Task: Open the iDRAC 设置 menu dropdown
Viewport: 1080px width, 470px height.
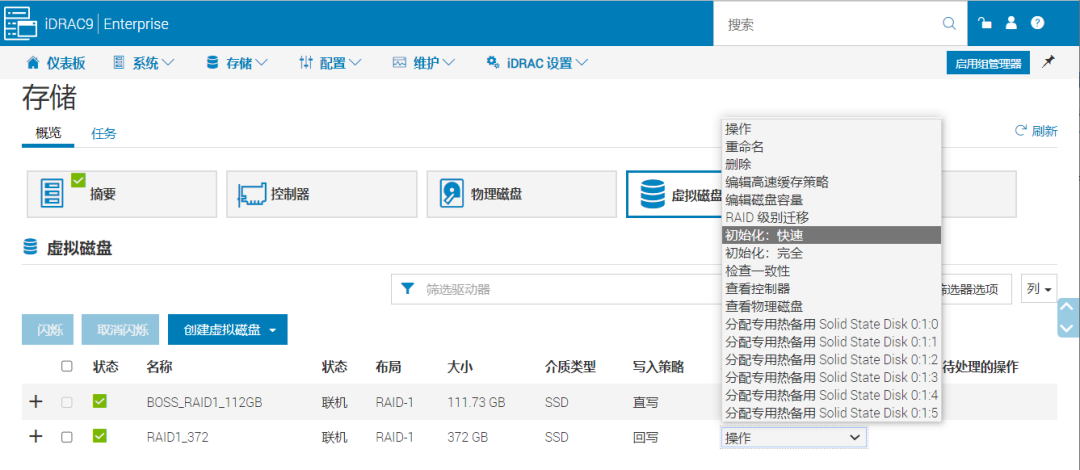Action: click(537, 63)
